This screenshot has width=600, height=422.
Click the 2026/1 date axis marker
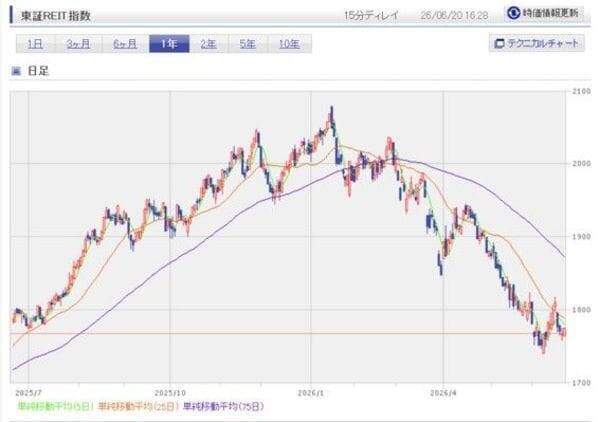click(x=311, y=393)
